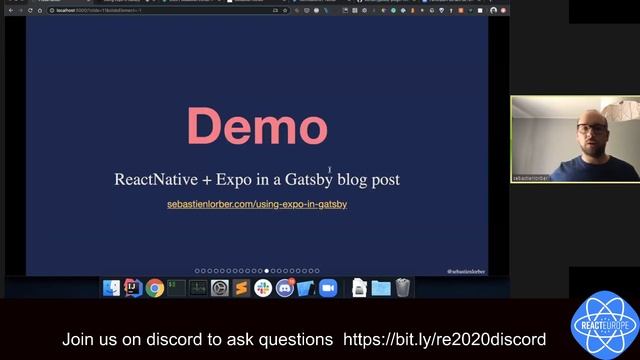Open the Terminal dock icon

[x=176, y=288]
